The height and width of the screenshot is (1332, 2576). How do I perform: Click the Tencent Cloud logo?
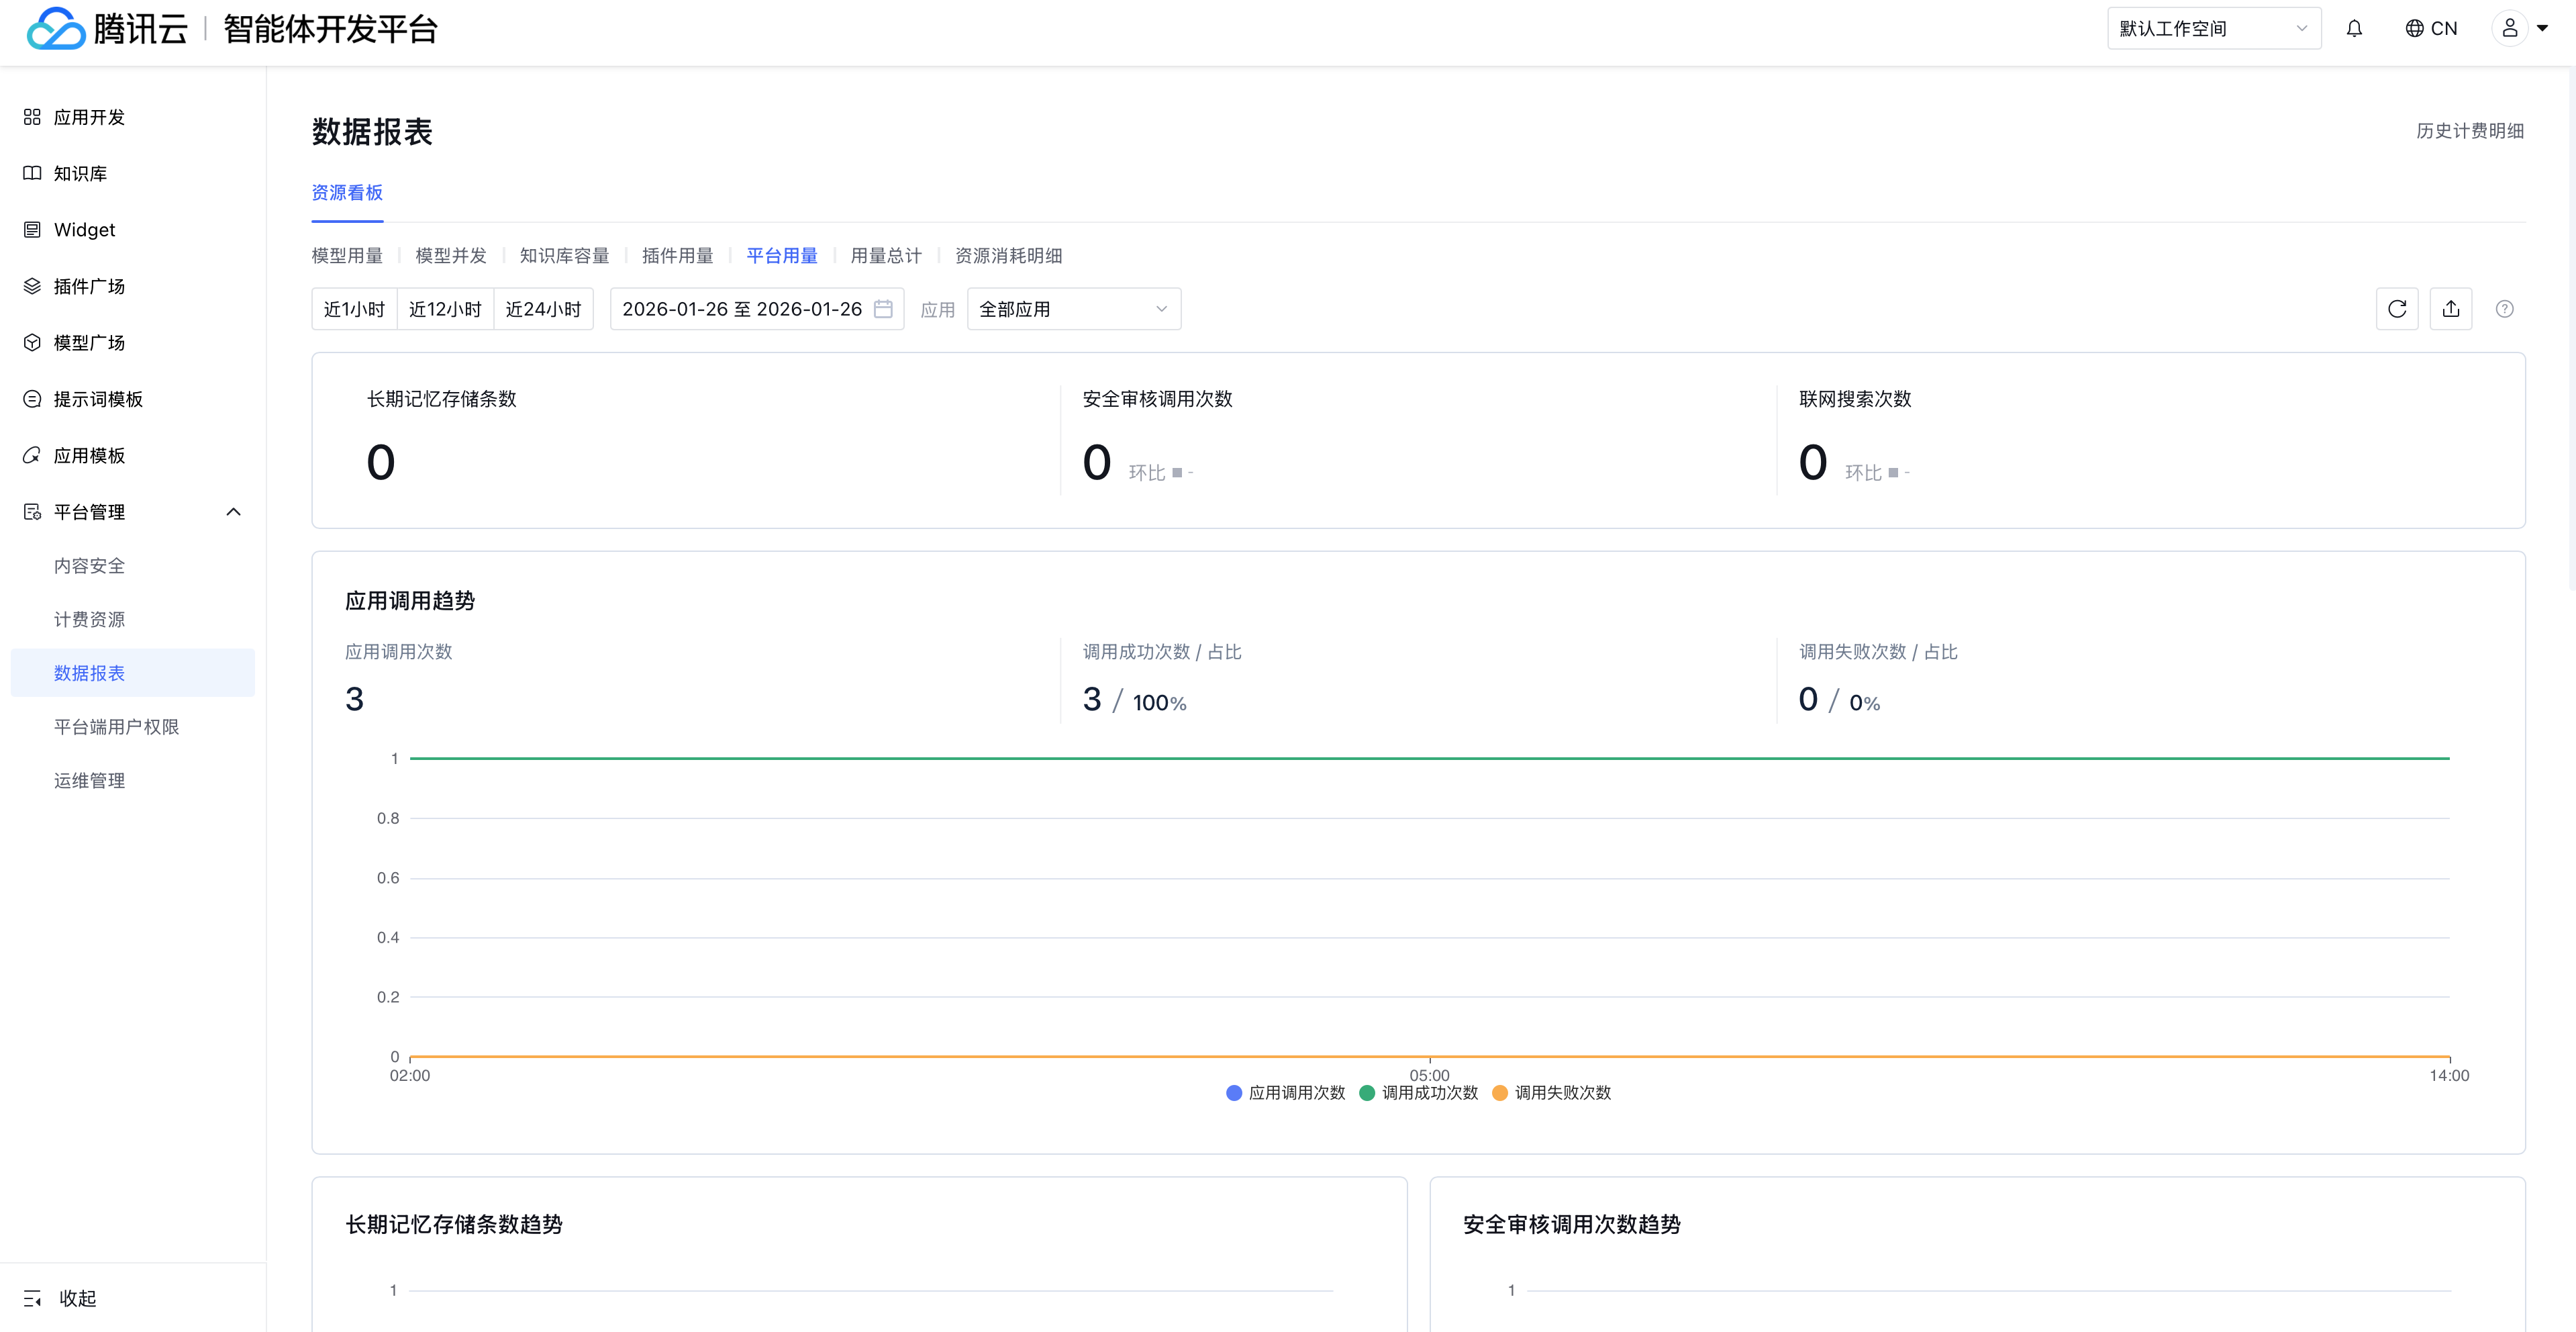[106, 29]
